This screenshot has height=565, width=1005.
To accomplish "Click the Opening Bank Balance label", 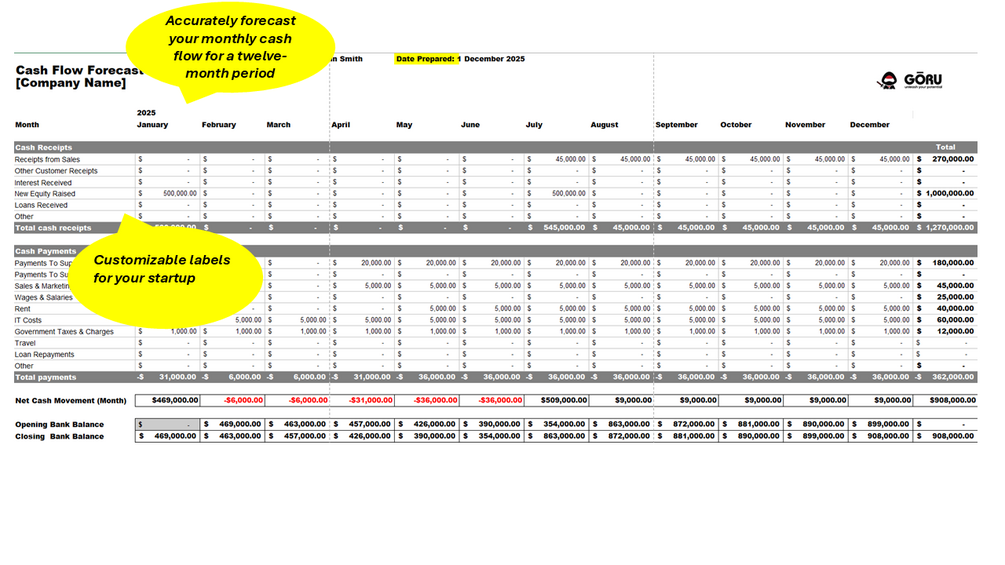I will [x=60, y=425].
